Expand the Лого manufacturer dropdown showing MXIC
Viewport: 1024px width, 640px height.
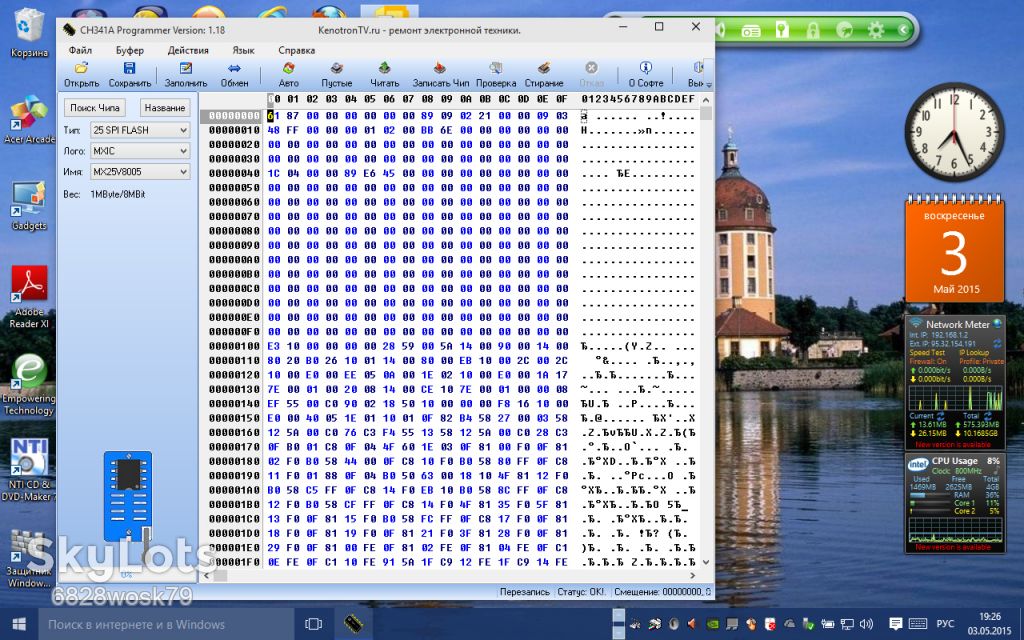coord(140,151)
